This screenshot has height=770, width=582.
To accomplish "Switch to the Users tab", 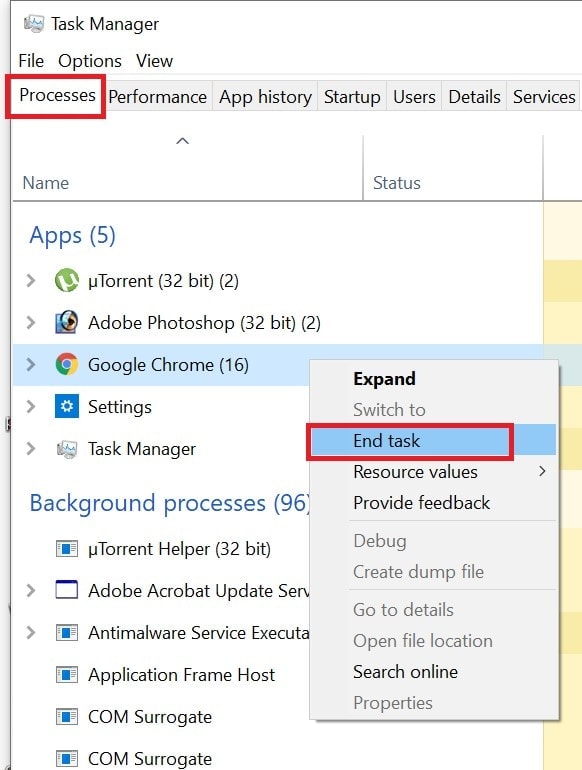I will click(x=414, y=97).
